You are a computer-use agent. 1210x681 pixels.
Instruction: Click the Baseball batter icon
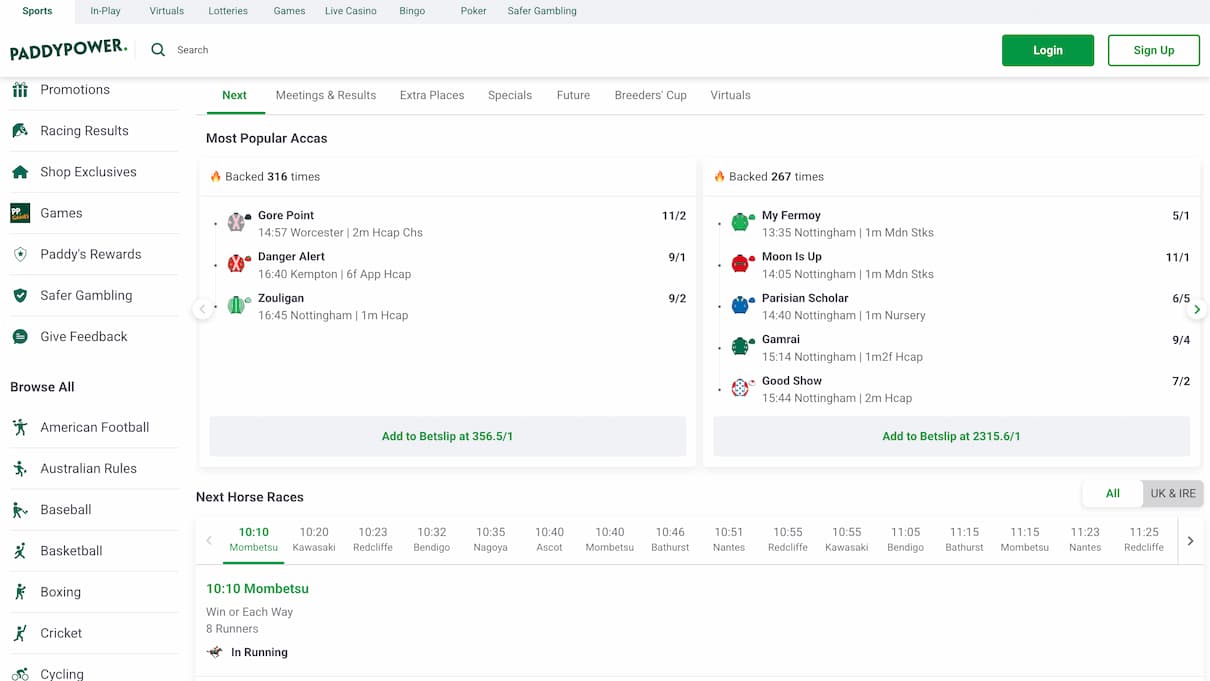pyautogui.click(x=20, y=510)
